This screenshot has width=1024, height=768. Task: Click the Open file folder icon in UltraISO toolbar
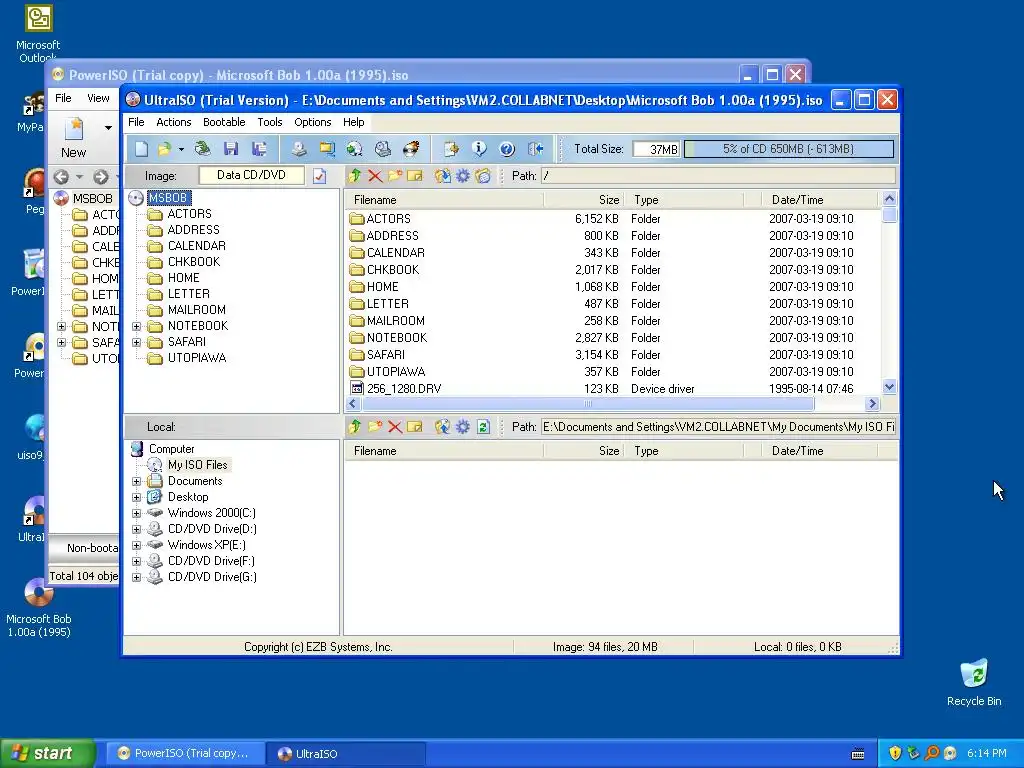(164, 149)
